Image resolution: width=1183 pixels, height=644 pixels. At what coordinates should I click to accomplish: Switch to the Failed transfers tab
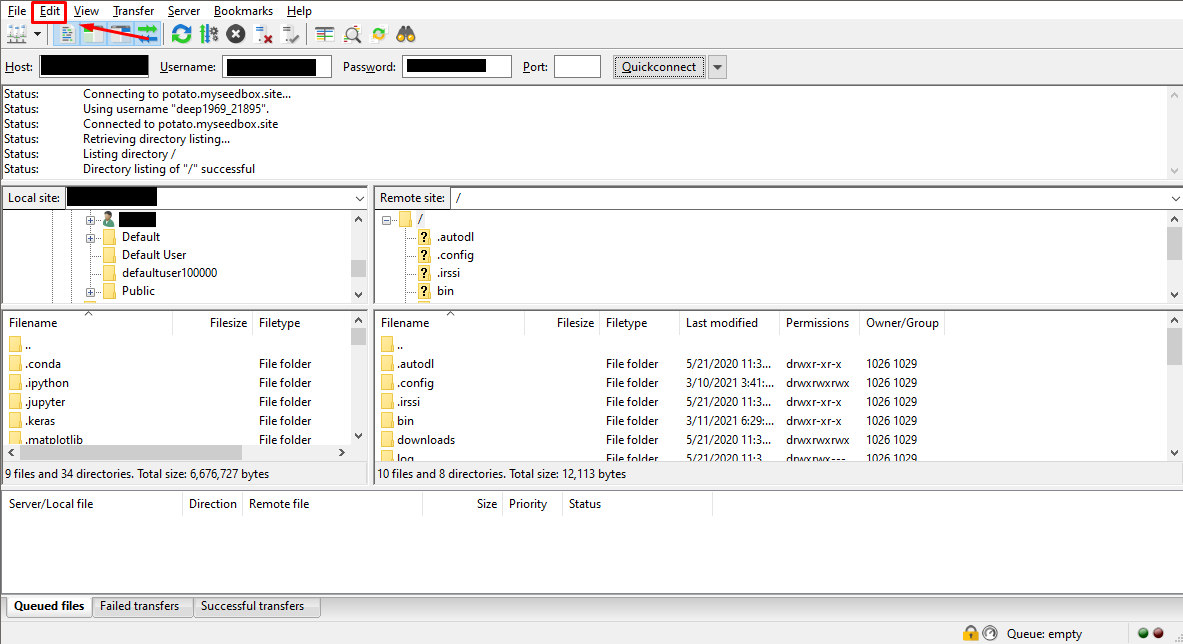tap(141, 606)
